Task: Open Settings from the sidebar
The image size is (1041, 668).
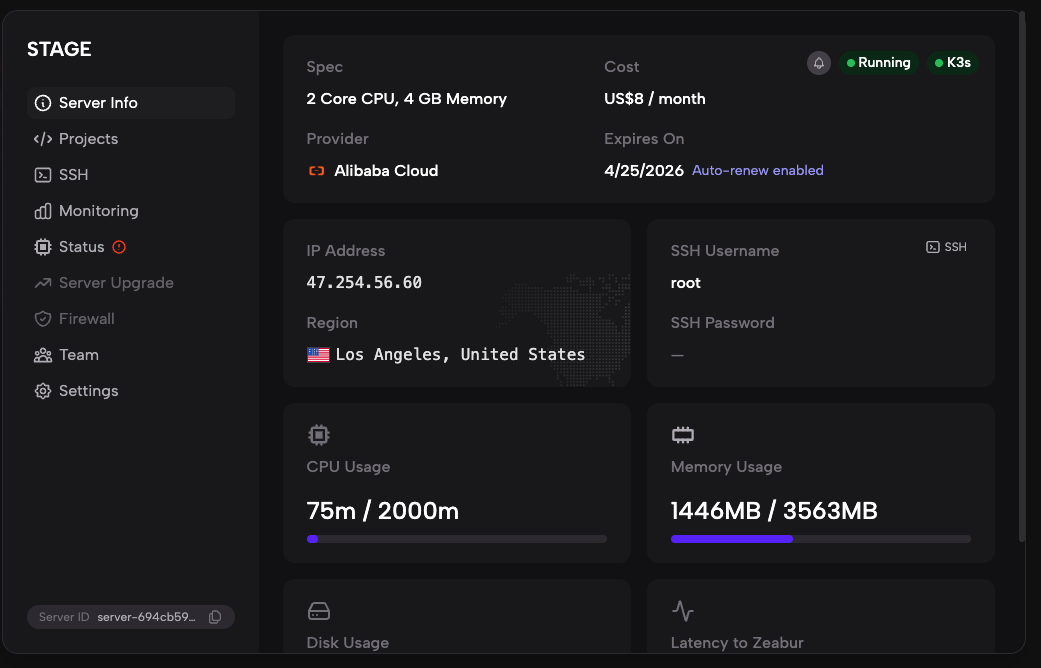Action: pos(88,391)
